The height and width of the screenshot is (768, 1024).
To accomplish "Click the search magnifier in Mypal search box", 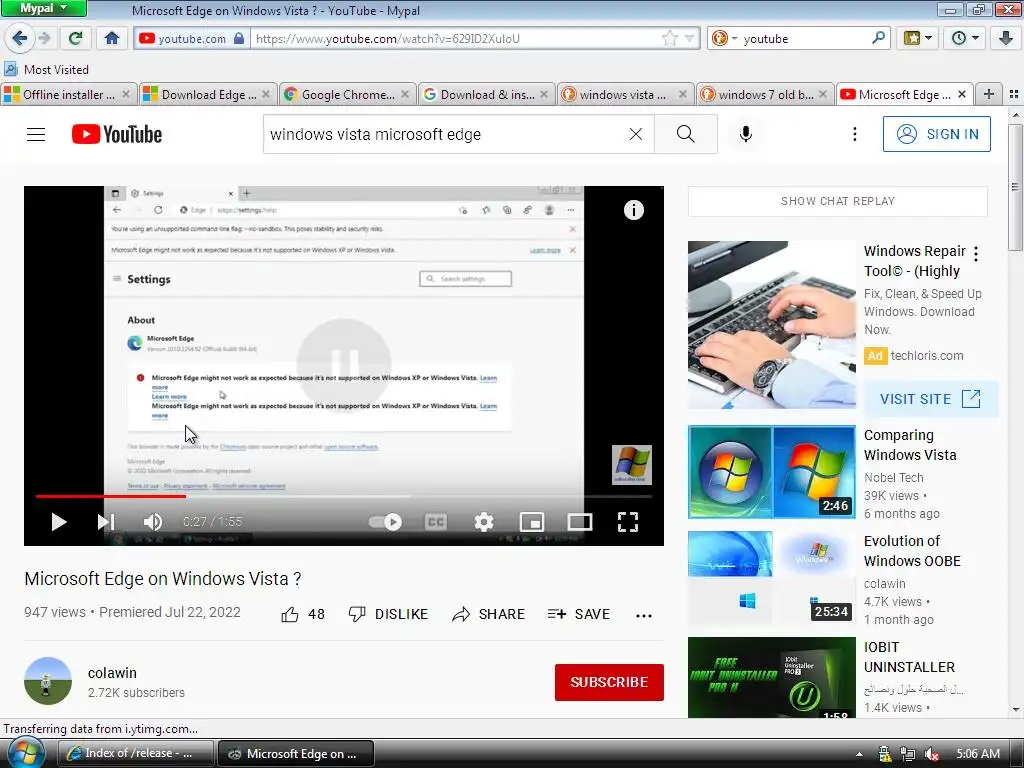I will coord(878,39).
